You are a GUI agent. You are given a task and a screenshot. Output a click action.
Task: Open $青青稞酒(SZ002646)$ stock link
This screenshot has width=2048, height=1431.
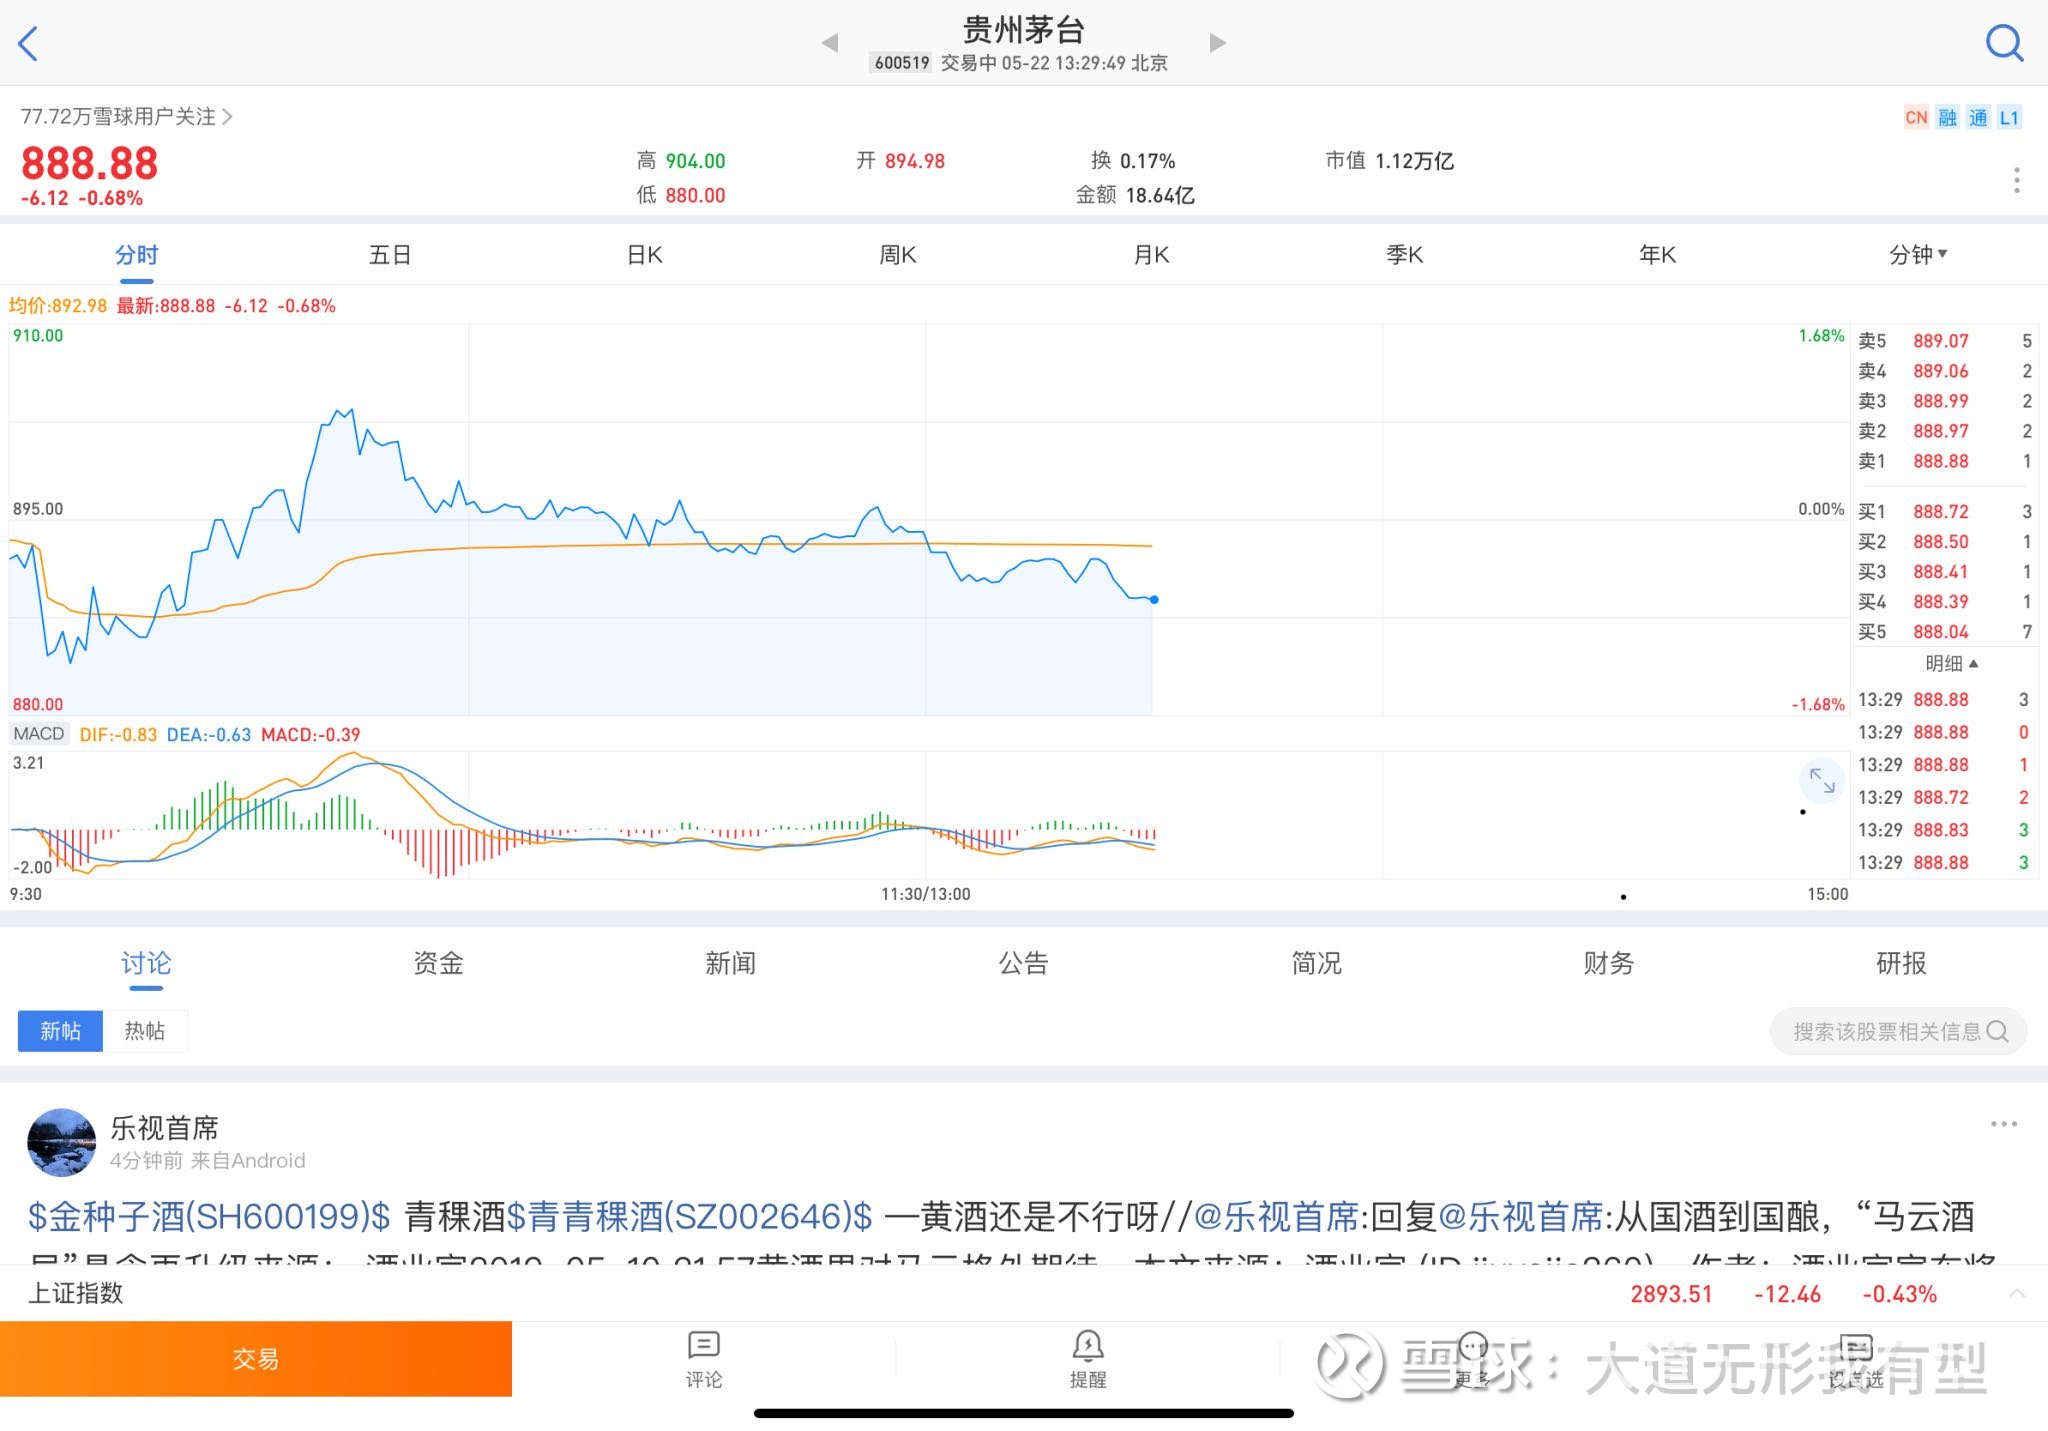pyautogui.click(x=690, y=1217)
